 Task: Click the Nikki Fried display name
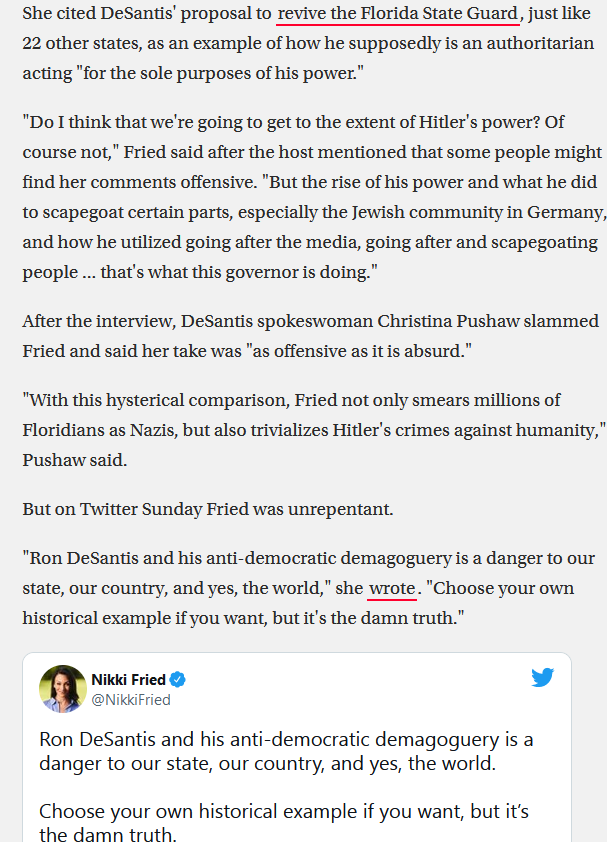[128, 680]
